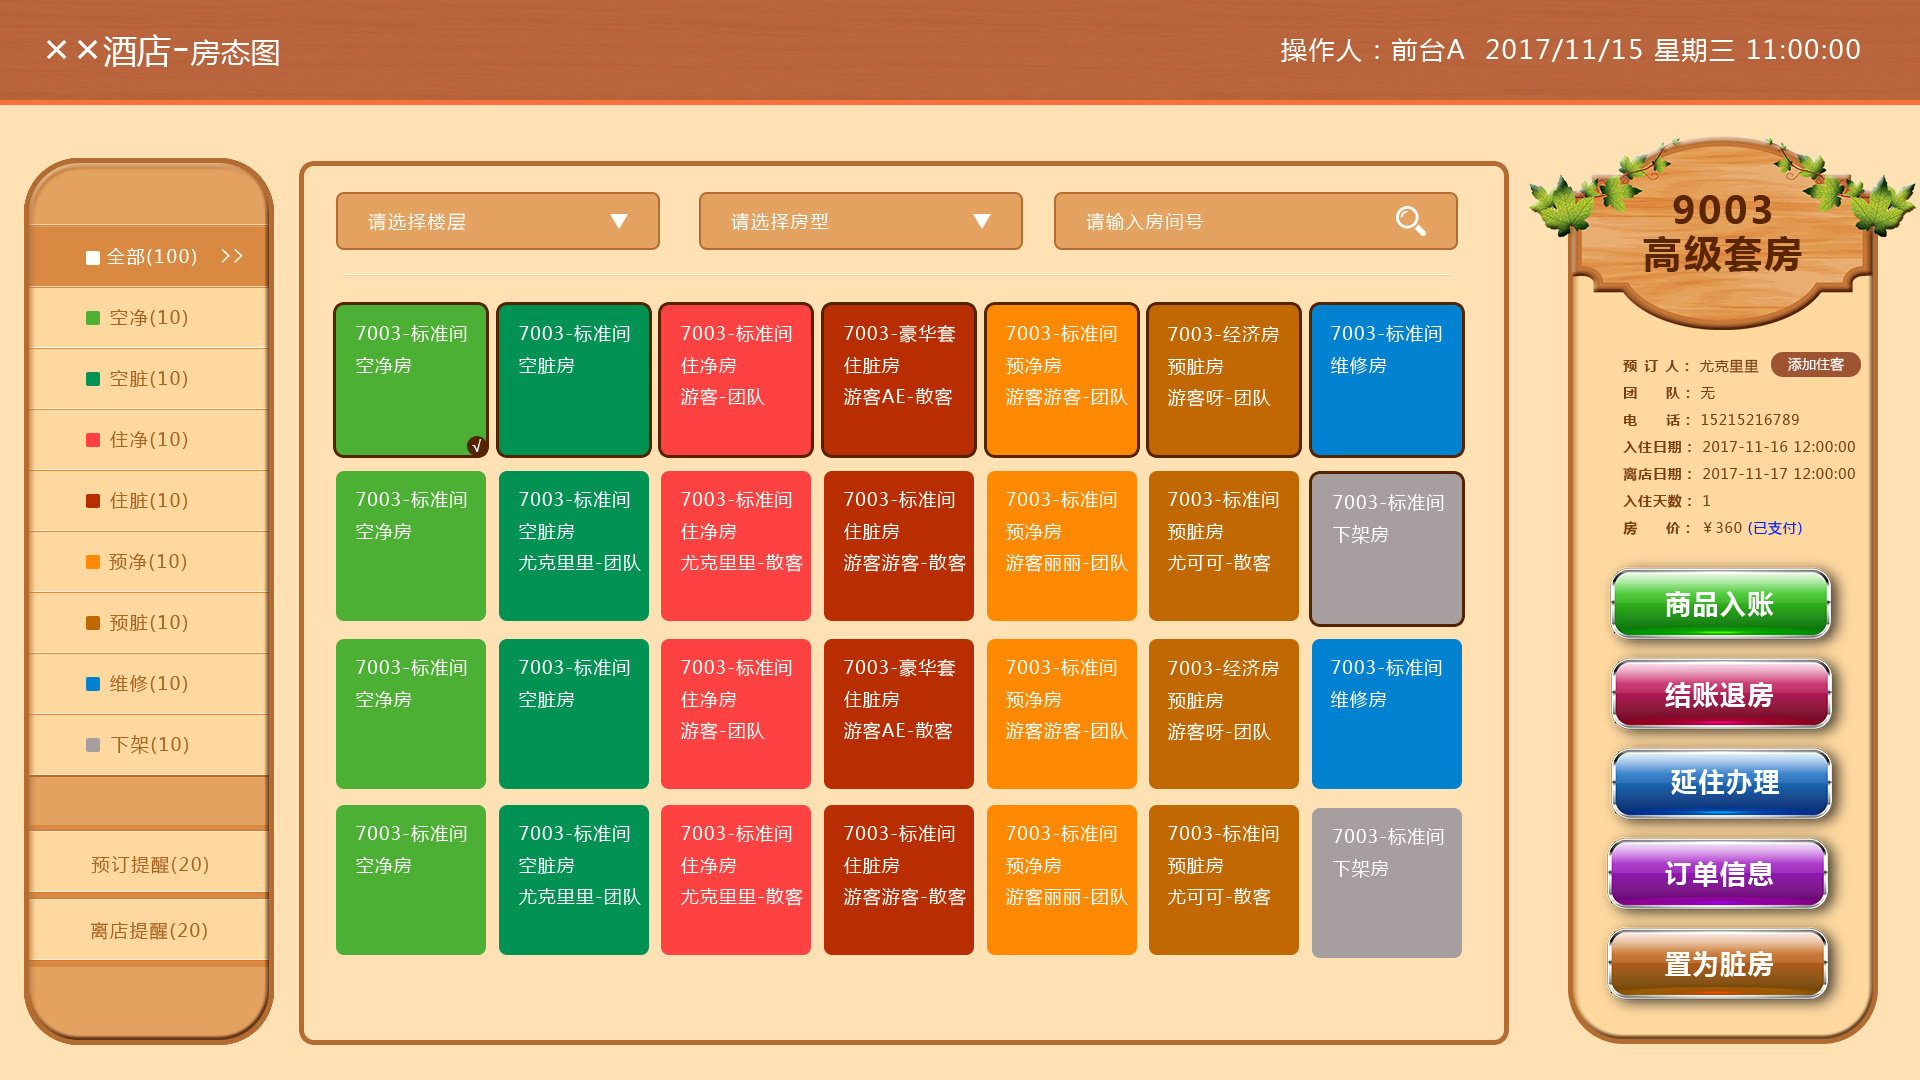The image size is (1920, 1080).
Task: Click the >> chevron beside 全部(100)
Action: tap(232, 256)
